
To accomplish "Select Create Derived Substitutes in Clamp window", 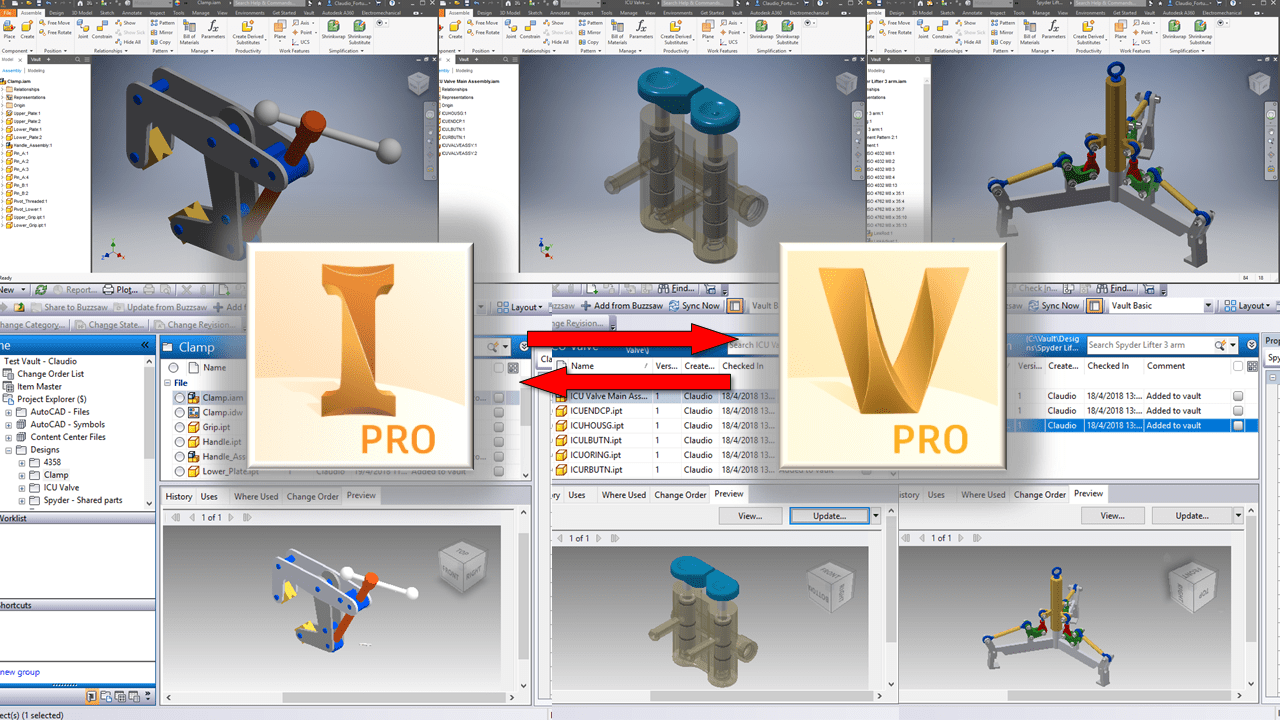I will (247, 31).
